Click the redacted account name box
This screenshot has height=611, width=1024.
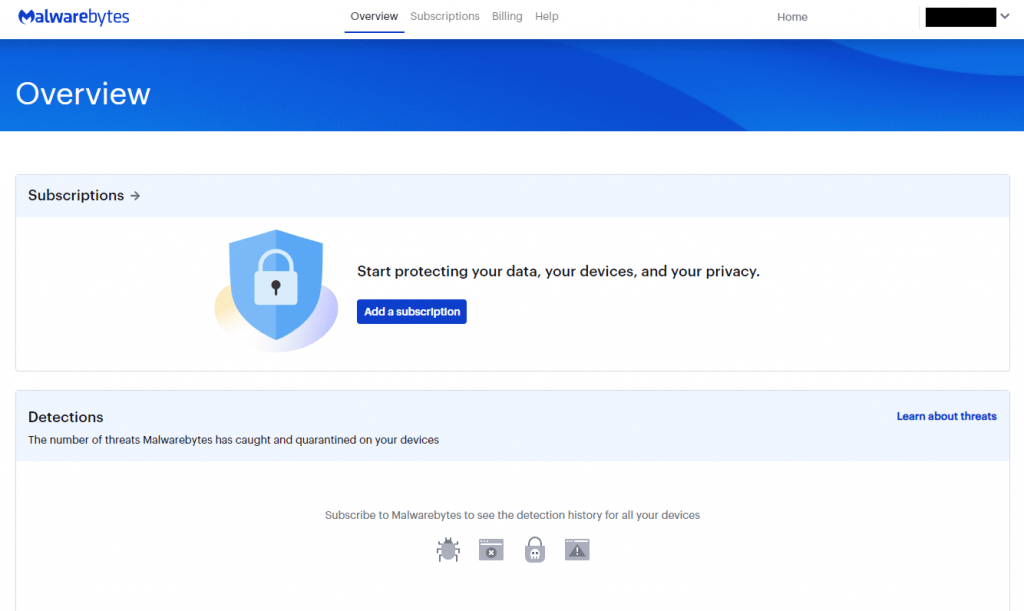coord(961,17)
